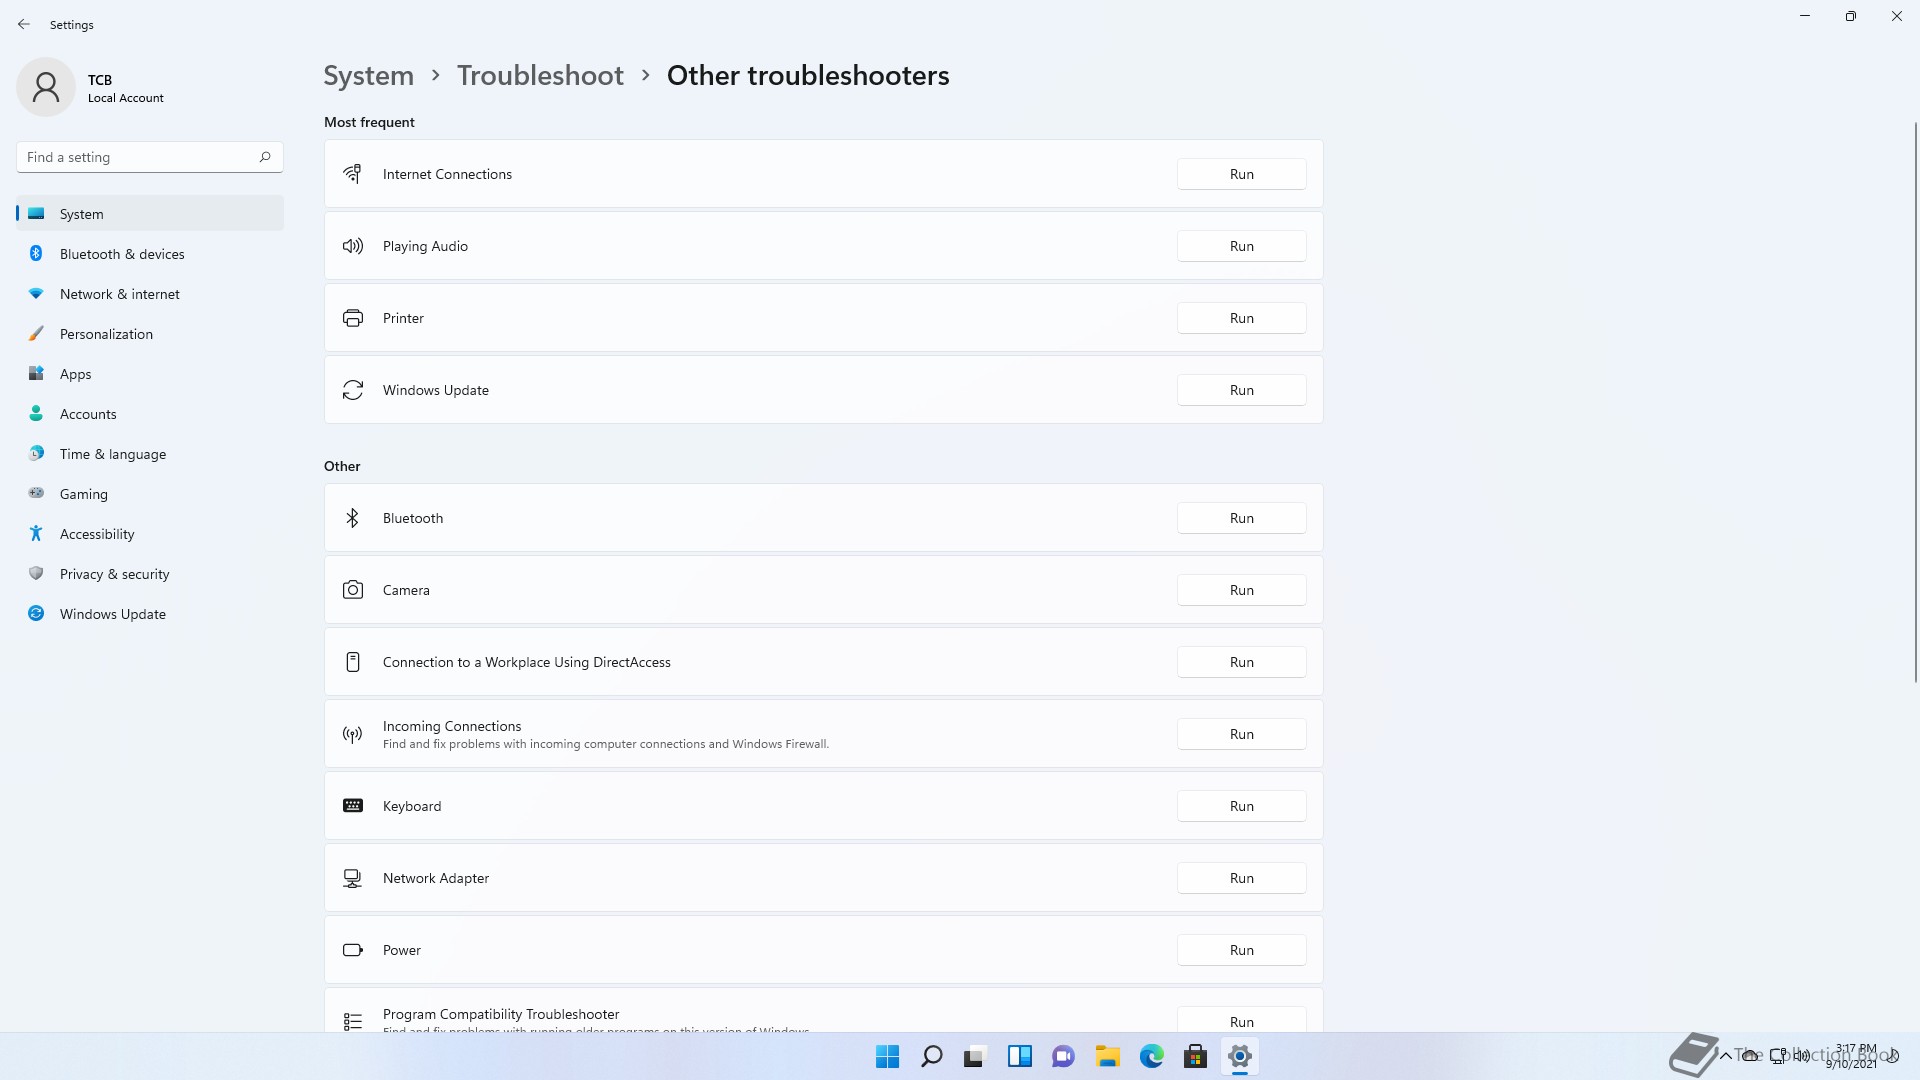Click the TCB user profile picture

[x=46, y=87]
